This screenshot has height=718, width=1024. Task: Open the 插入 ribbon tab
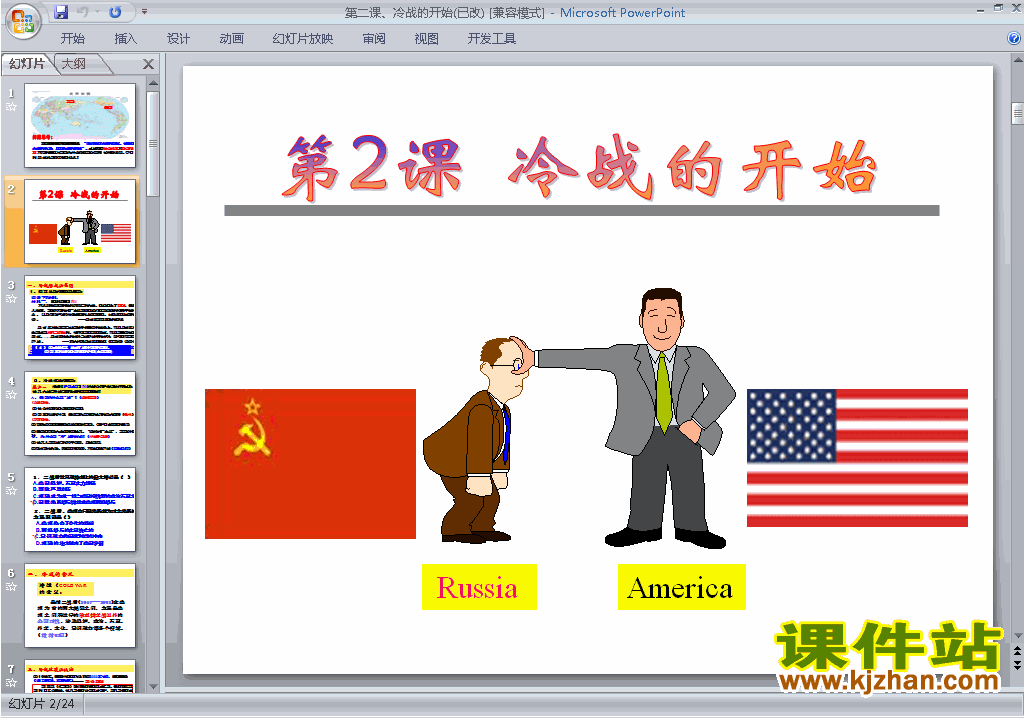point(125,39)
